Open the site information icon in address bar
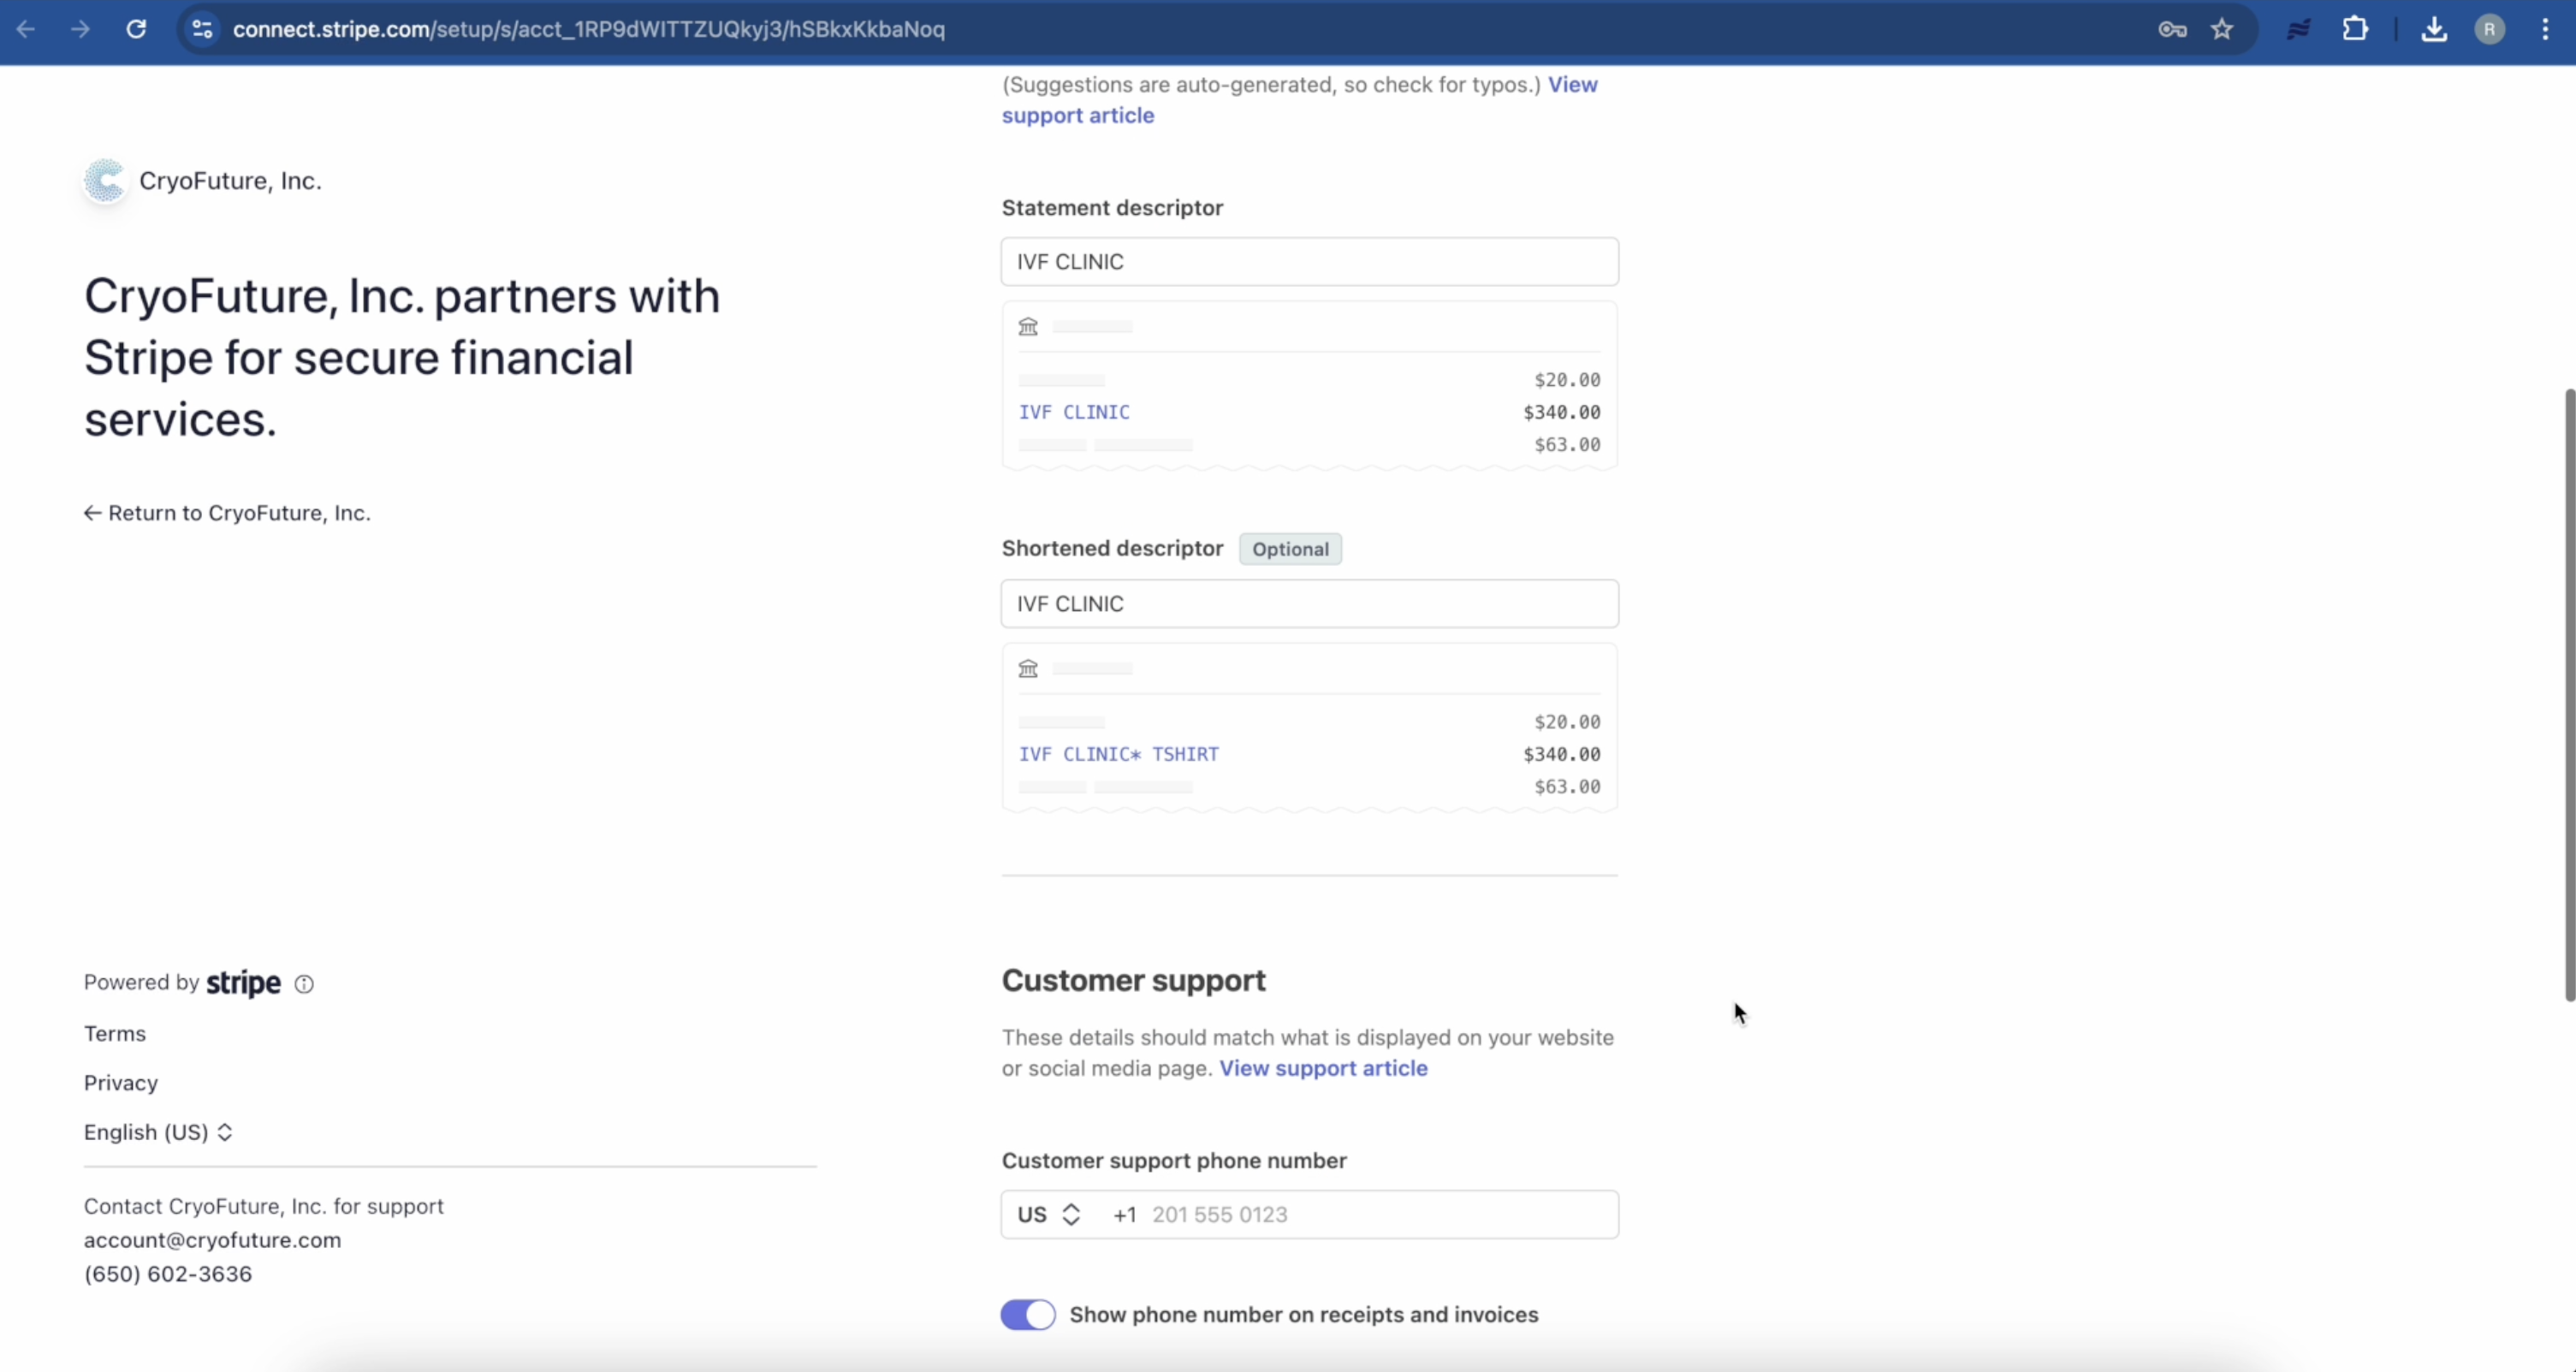Image resolution: width=2576 pixels, height=1372 pixels. click(x=202, y=29)
